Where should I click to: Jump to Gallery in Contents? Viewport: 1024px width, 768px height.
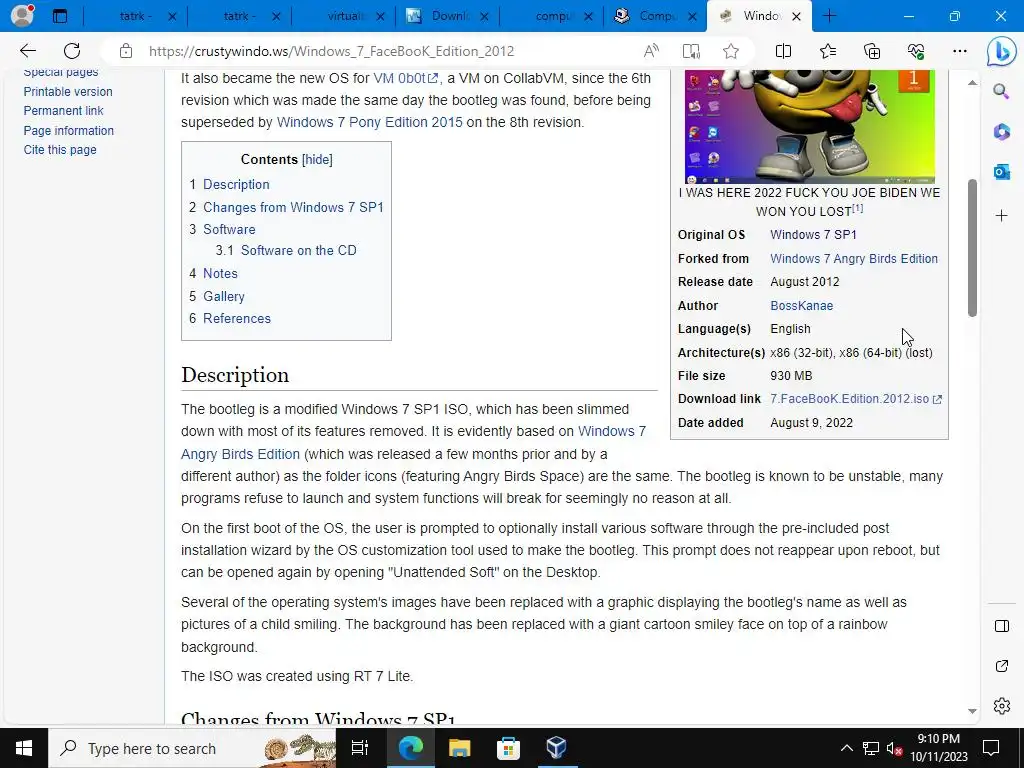[x=223, y=296]
